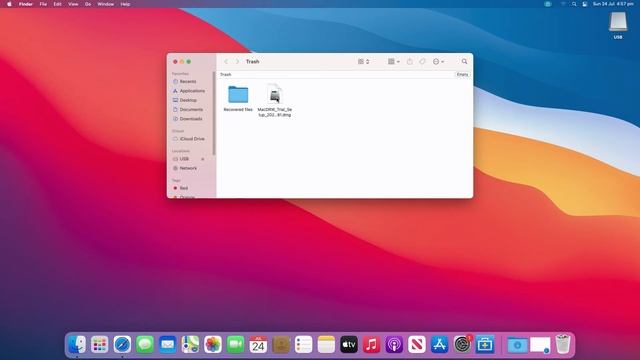Go forward in Finder navigation
The width and height of the screenshot is (640, 360).
pyautogui.click(x=237, y=62)
